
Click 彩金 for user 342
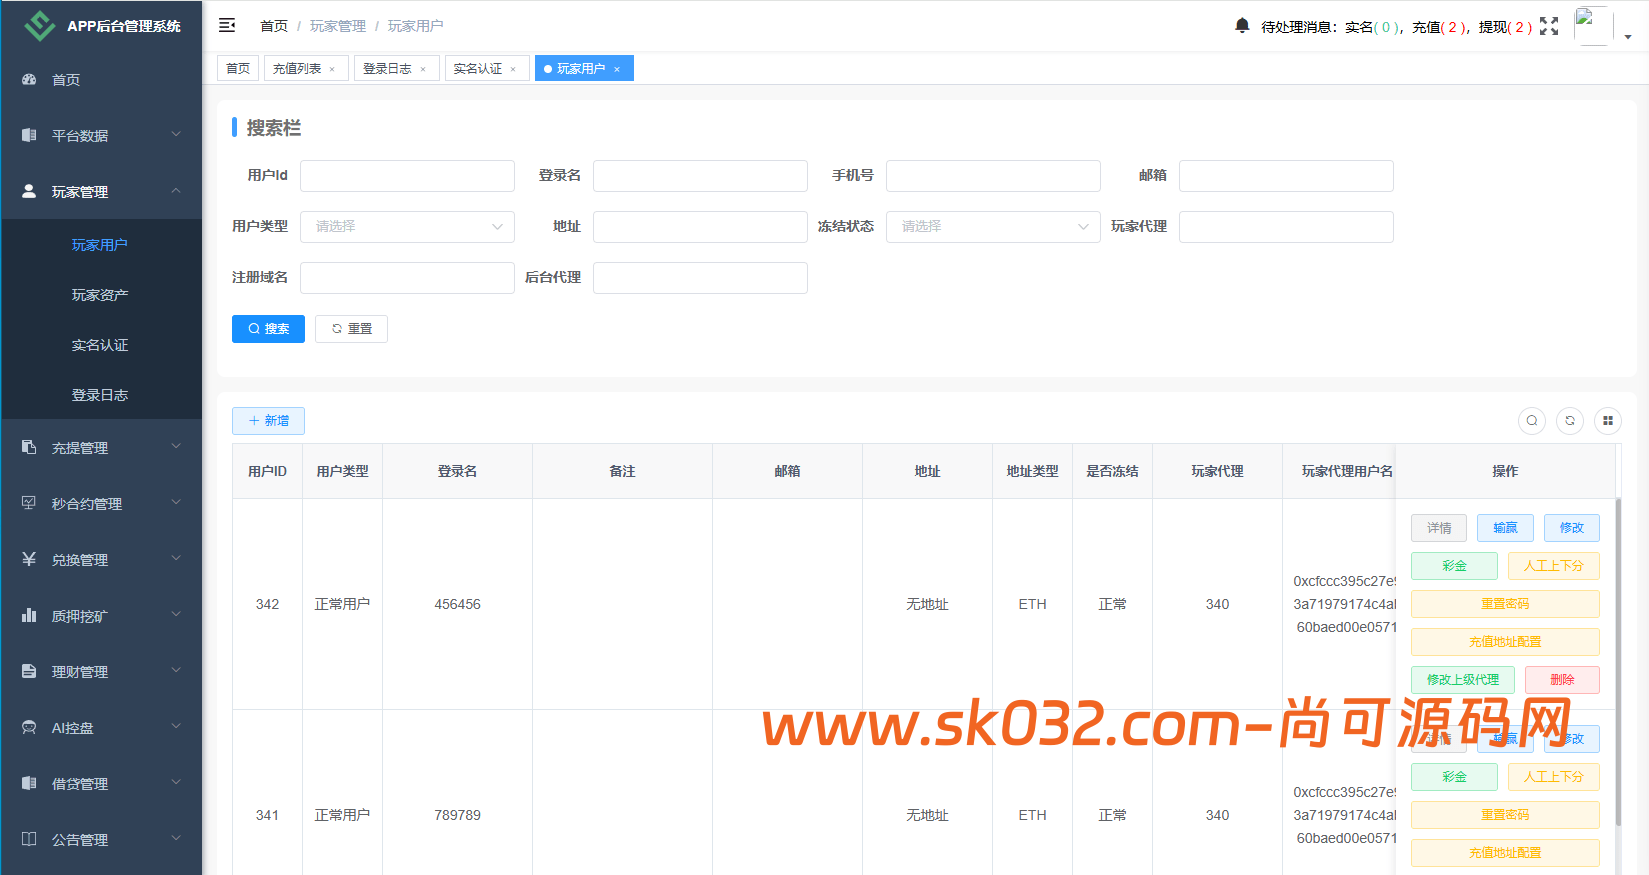point(1454,566)
